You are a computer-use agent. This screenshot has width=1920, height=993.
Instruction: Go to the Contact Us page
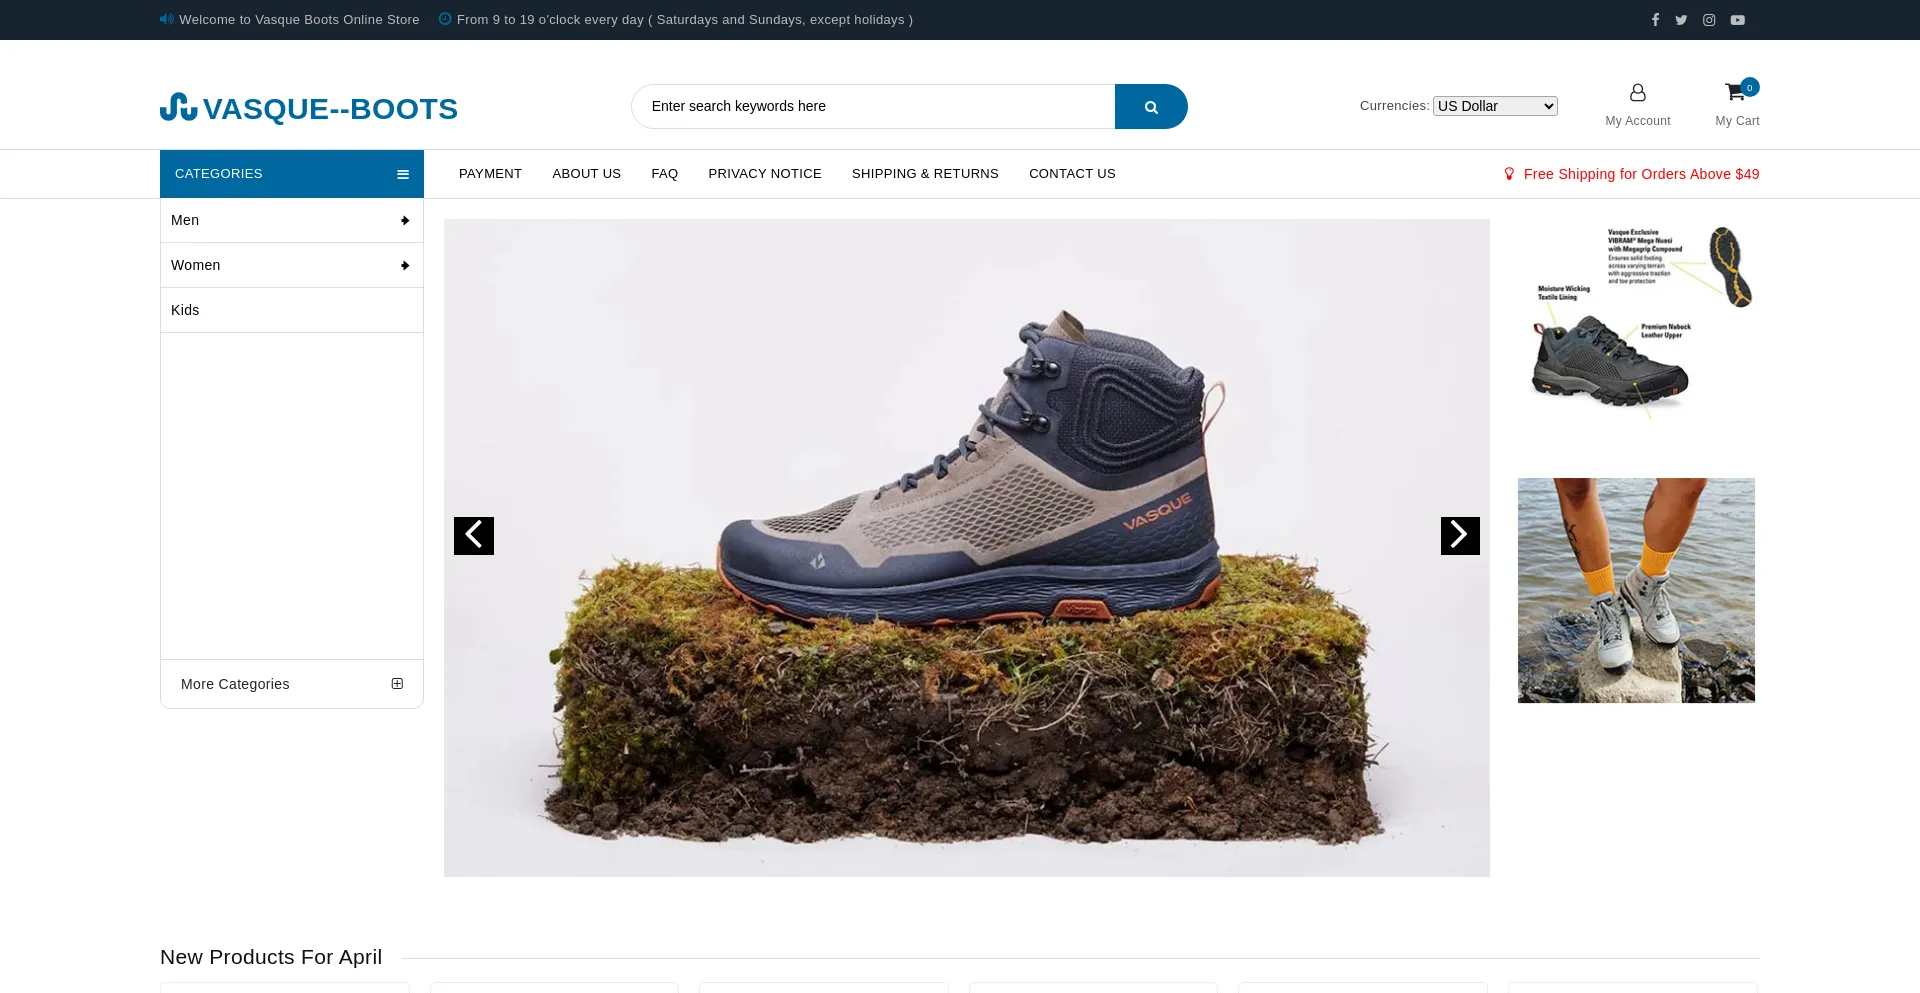pyautogui.click(x=1072, y=174)
